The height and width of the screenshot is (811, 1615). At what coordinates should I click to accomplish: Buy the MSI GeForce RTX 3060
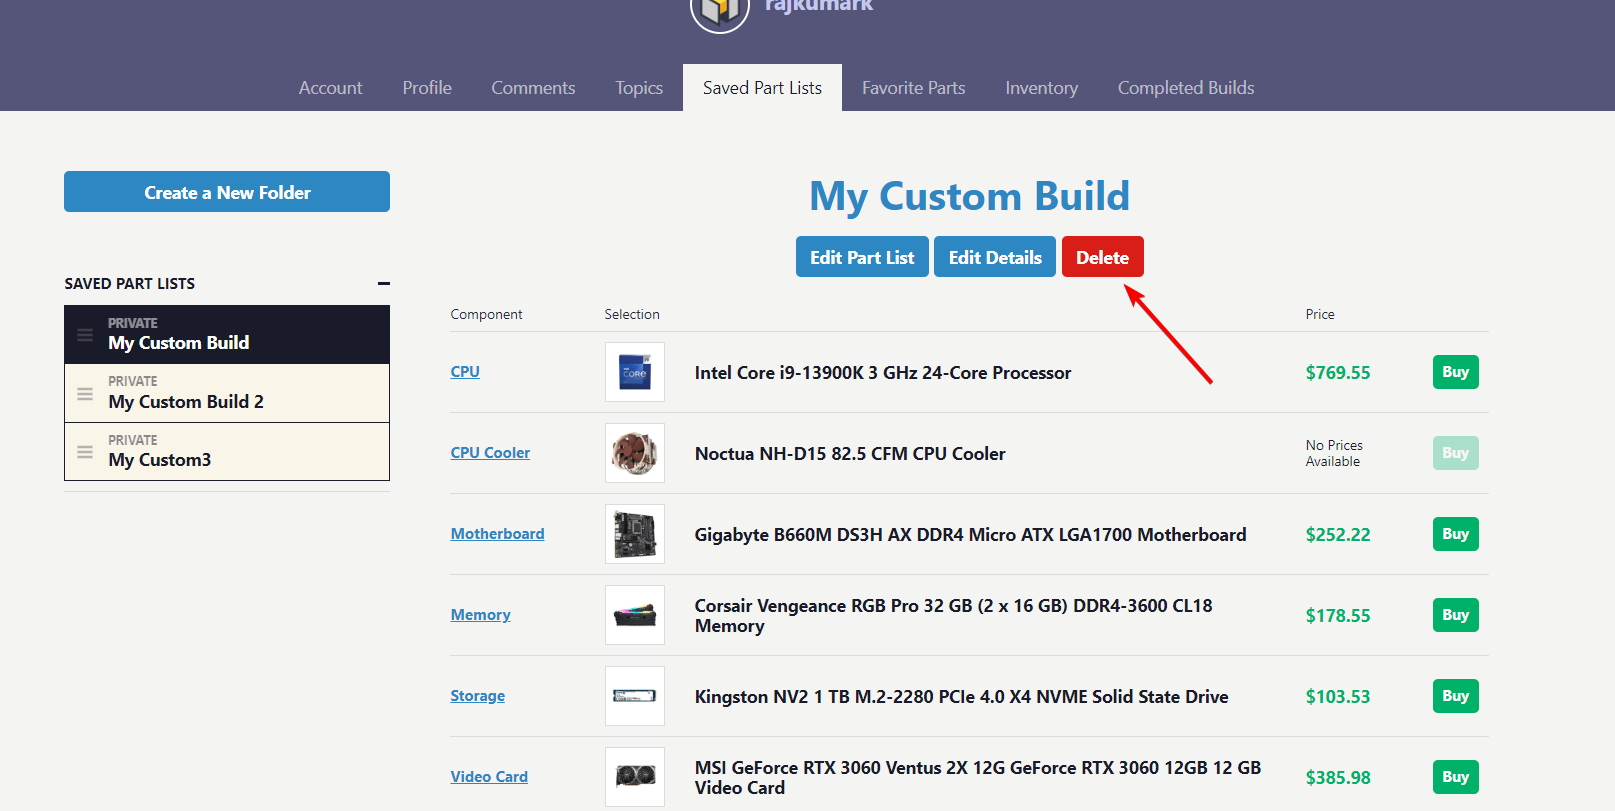click(x=1455, y=777)
